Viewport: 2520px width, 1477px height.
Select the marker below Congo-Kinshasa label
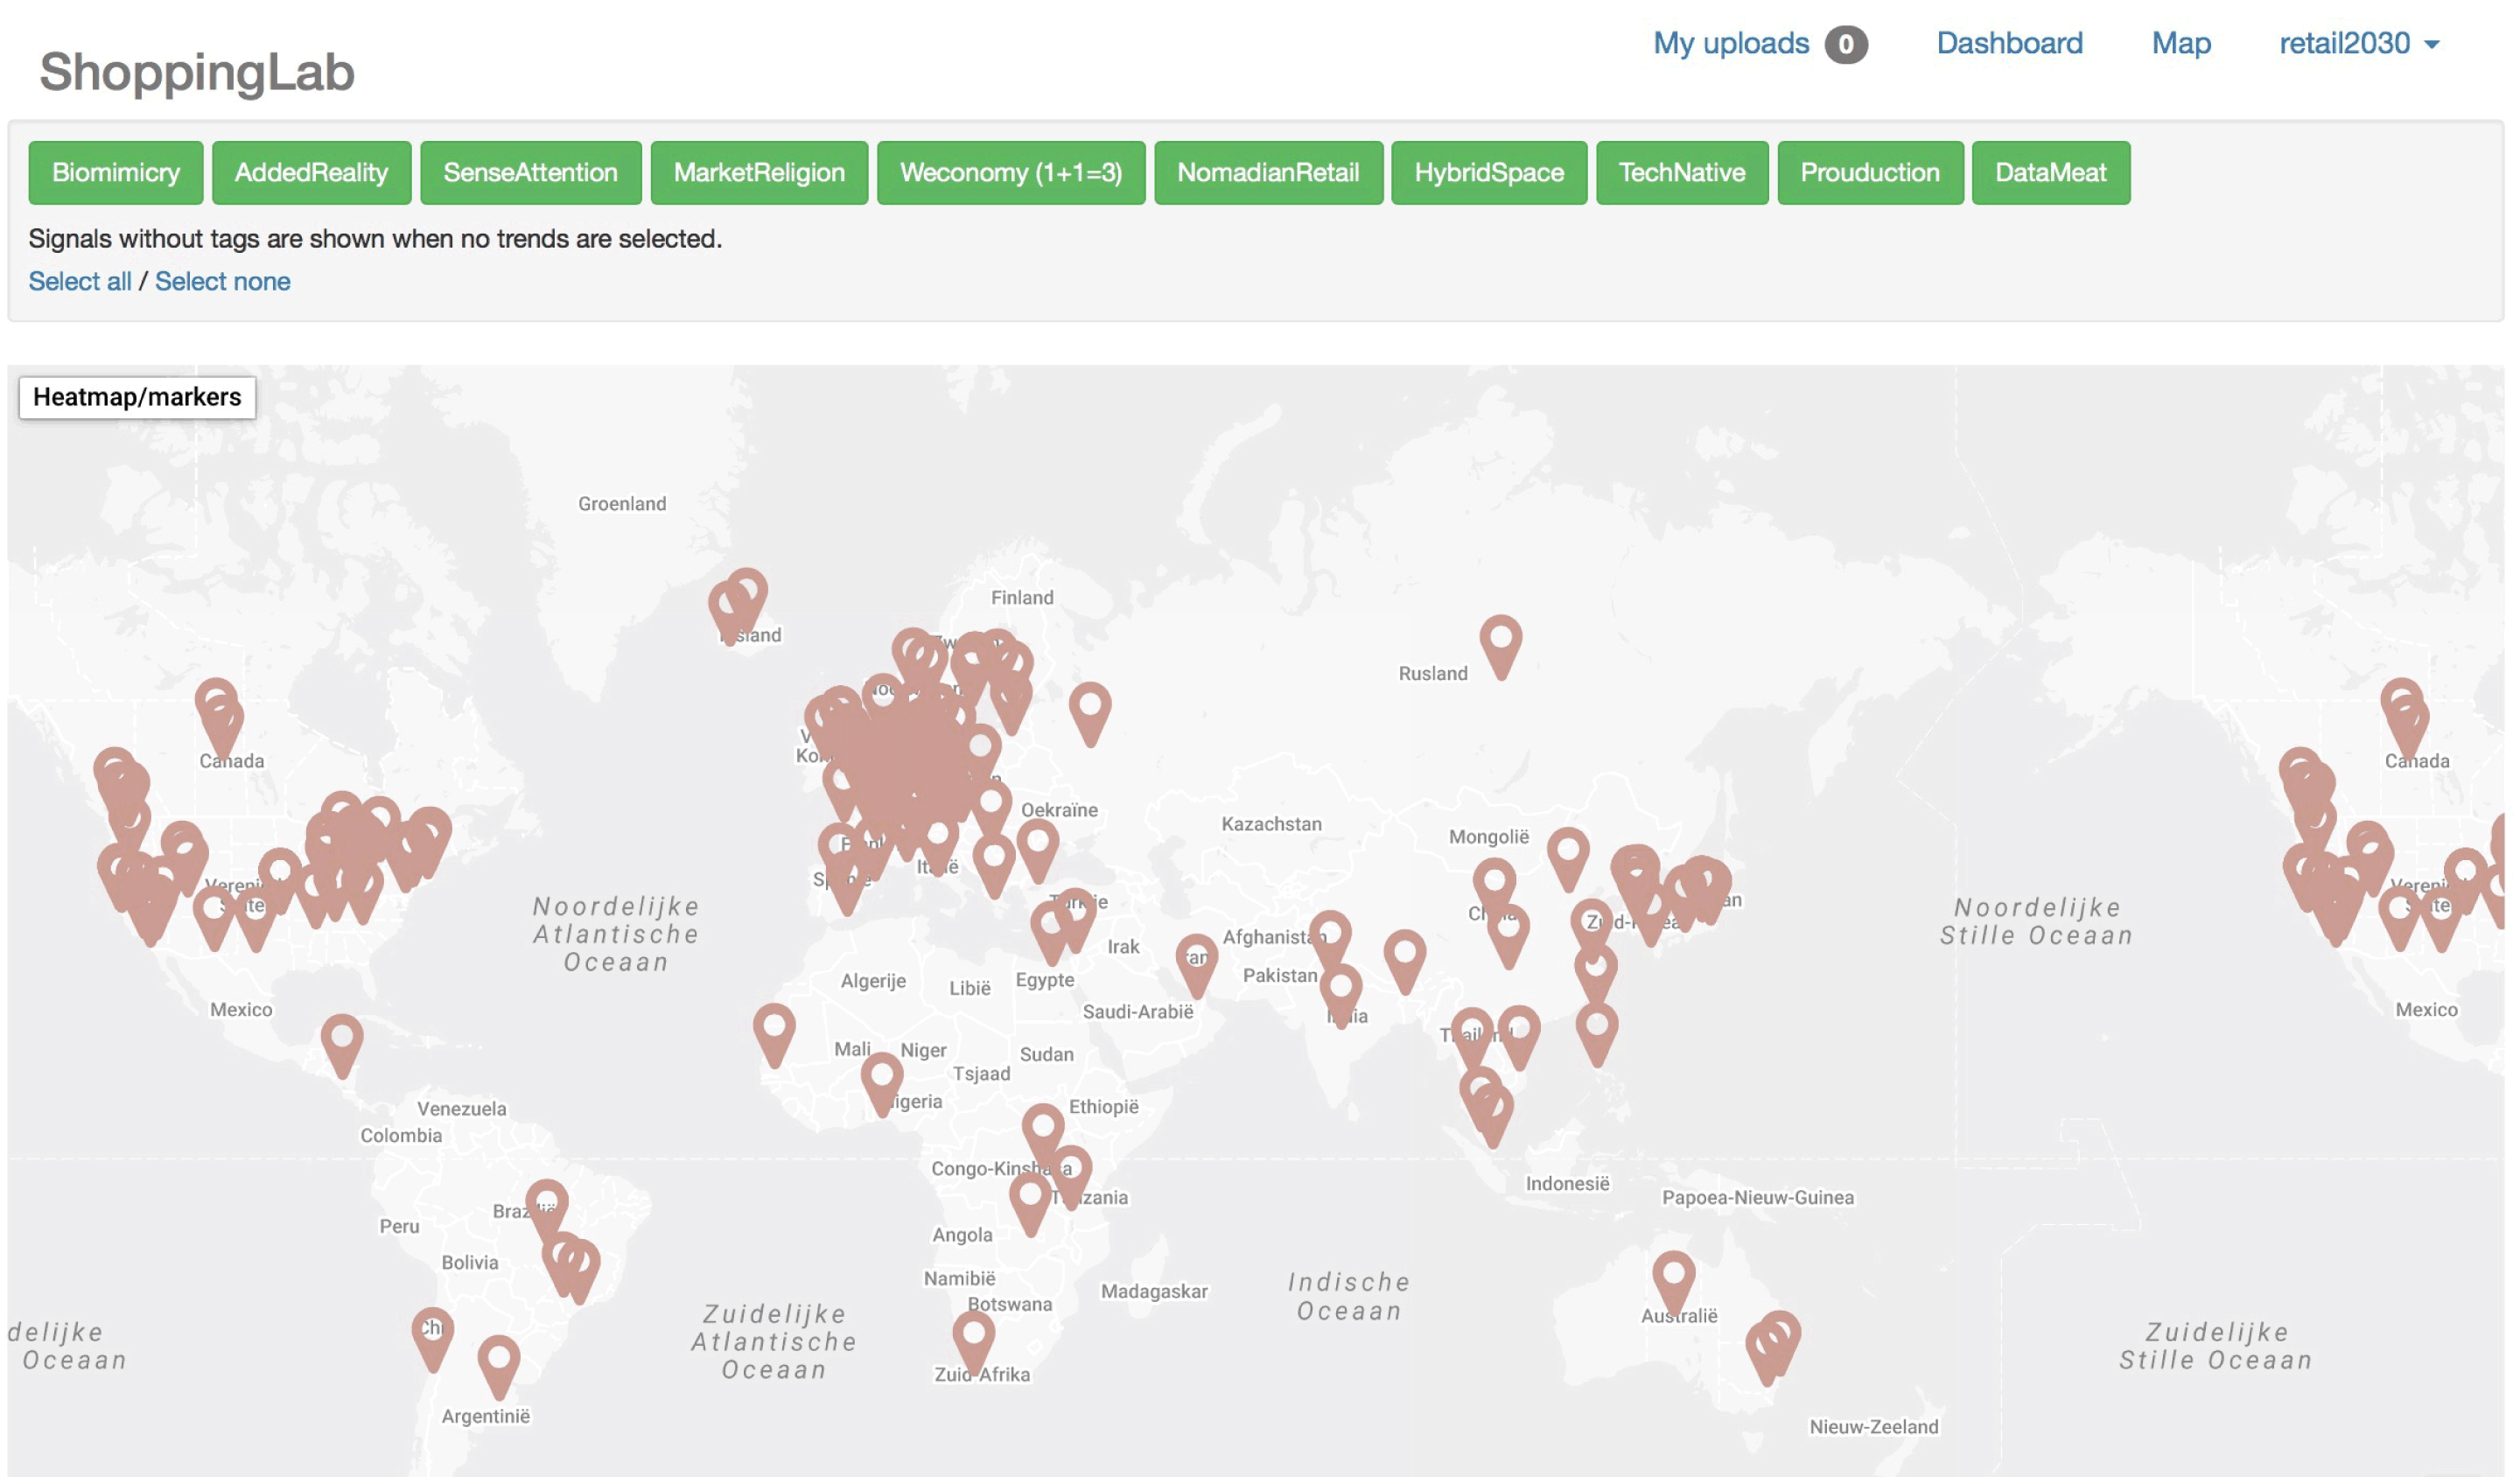(x=1030, y=1203)
